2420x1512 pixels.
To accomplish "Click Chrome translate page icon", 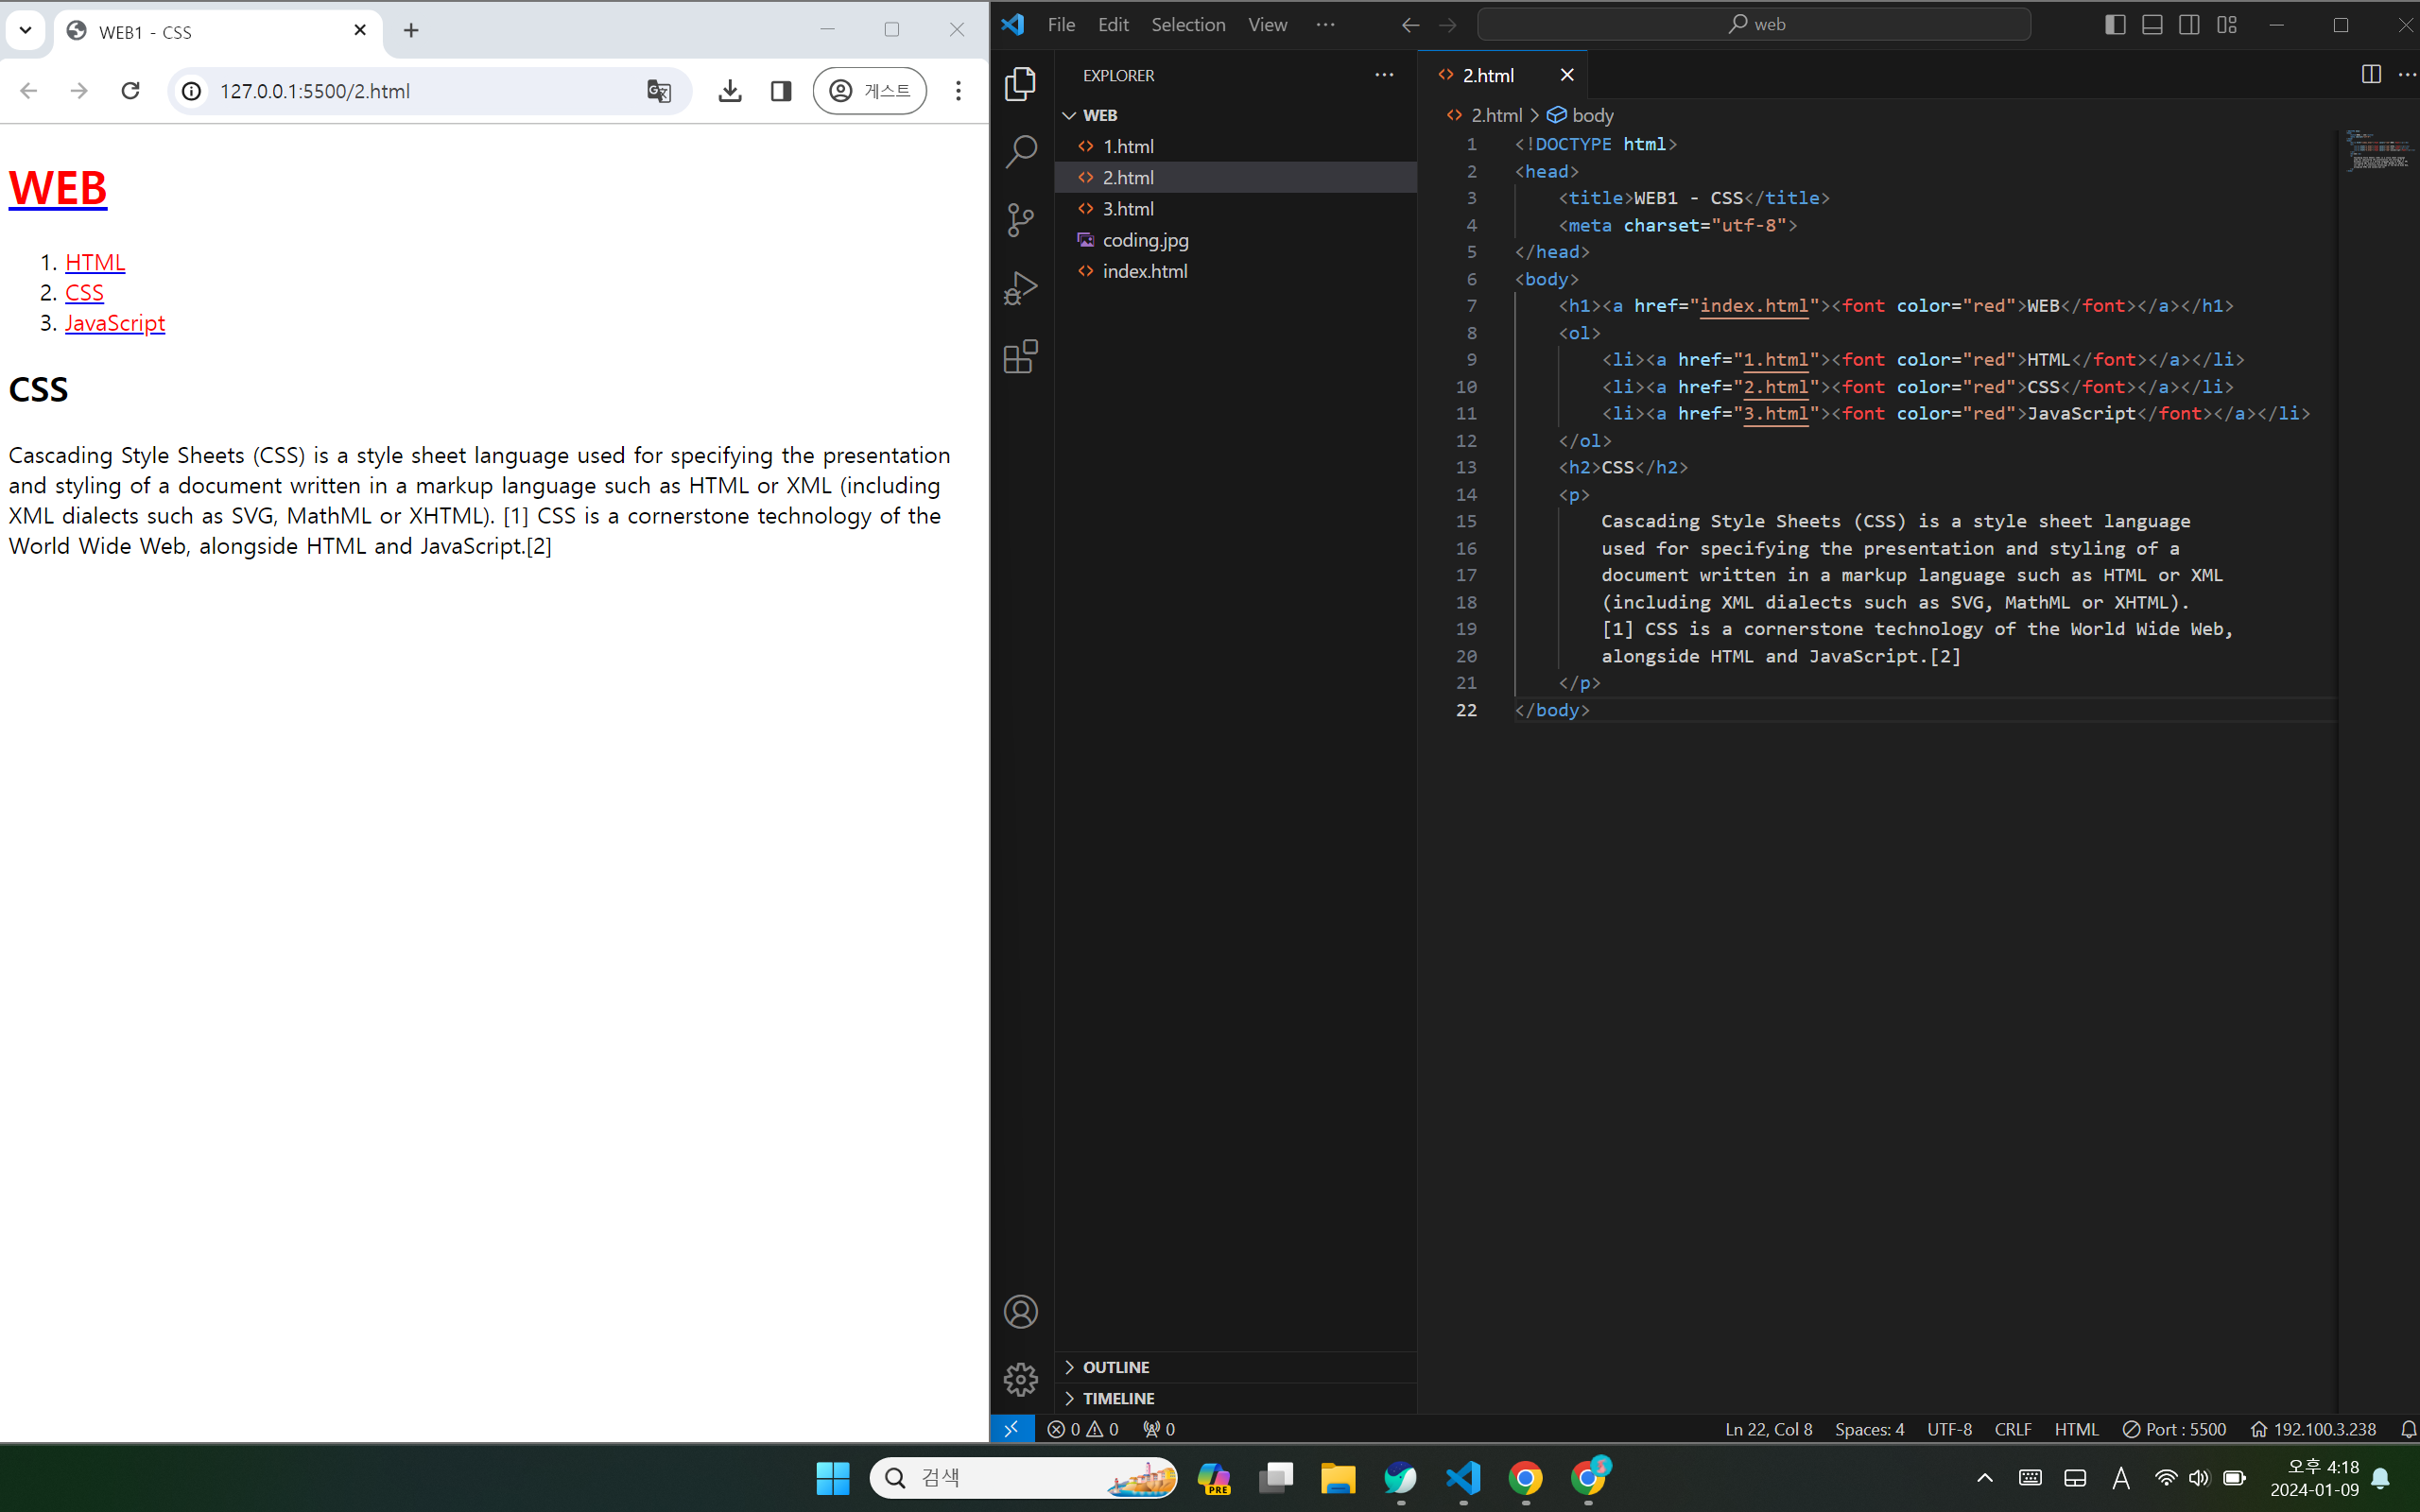I will (x=658, y=91).
